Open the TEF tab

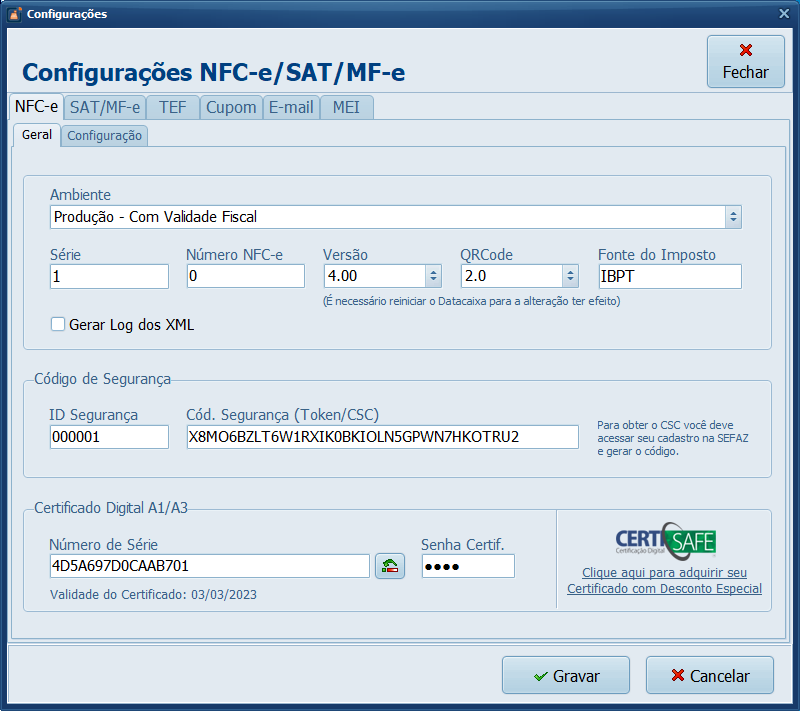171,107
